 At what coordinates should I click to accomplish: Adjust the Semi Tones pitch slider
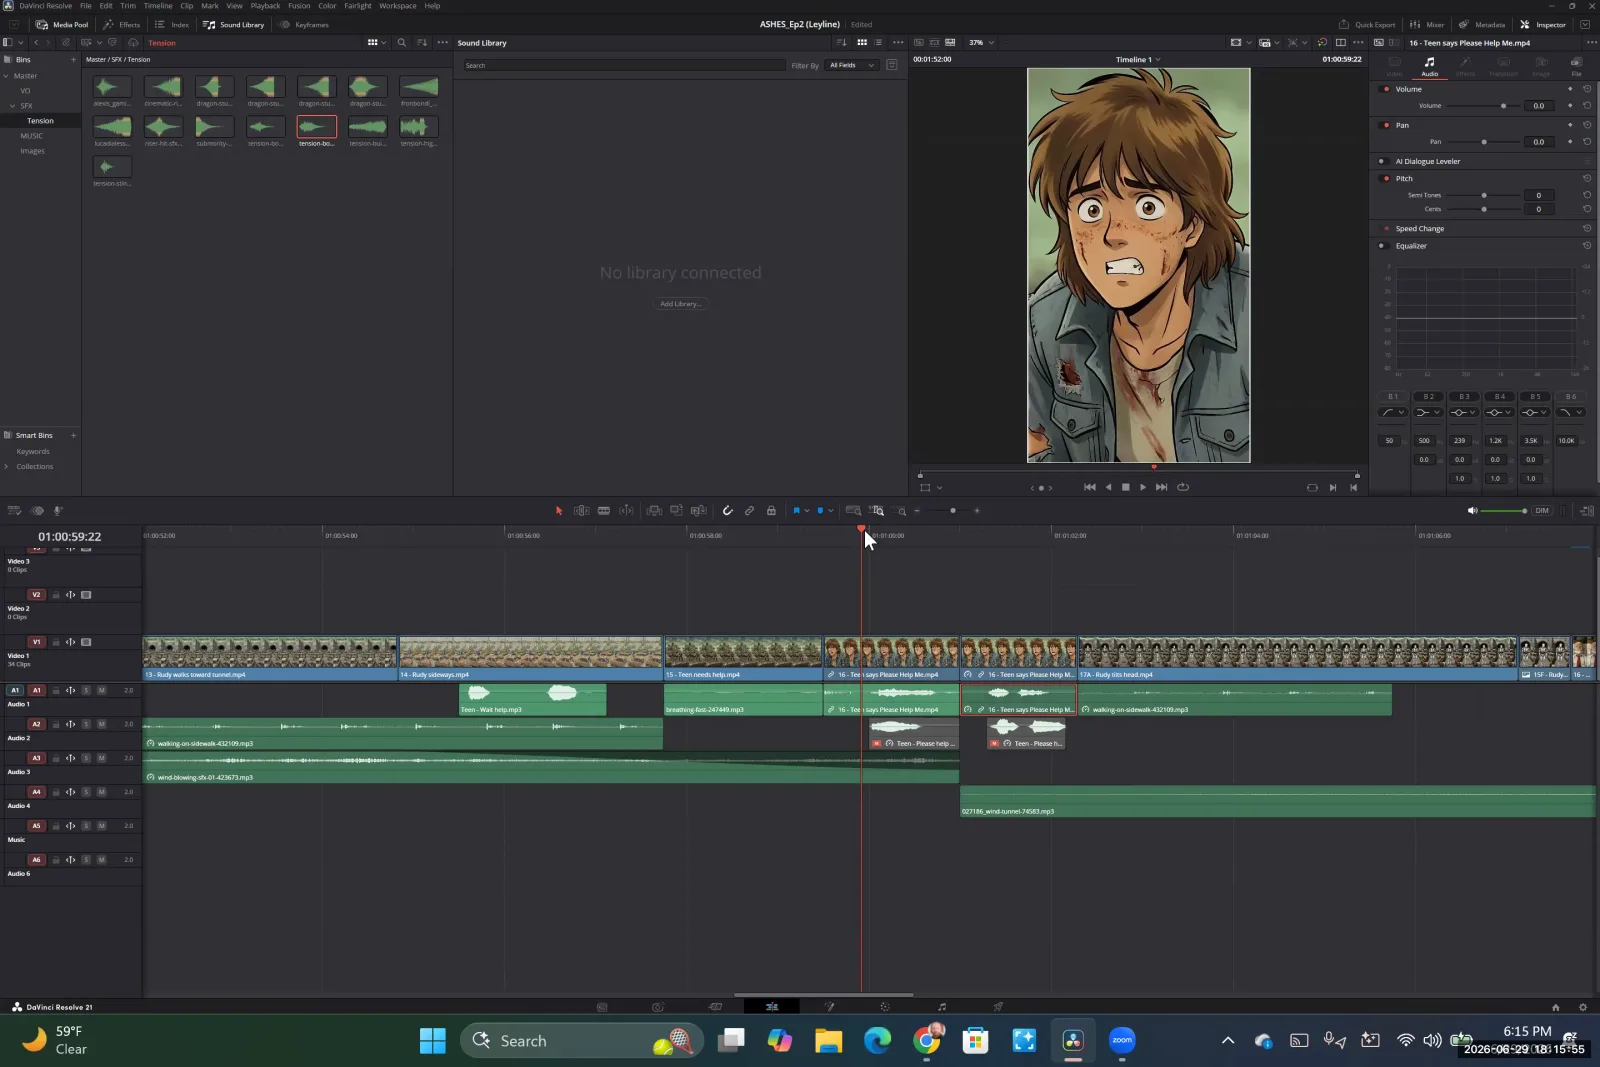[1483, 195]
